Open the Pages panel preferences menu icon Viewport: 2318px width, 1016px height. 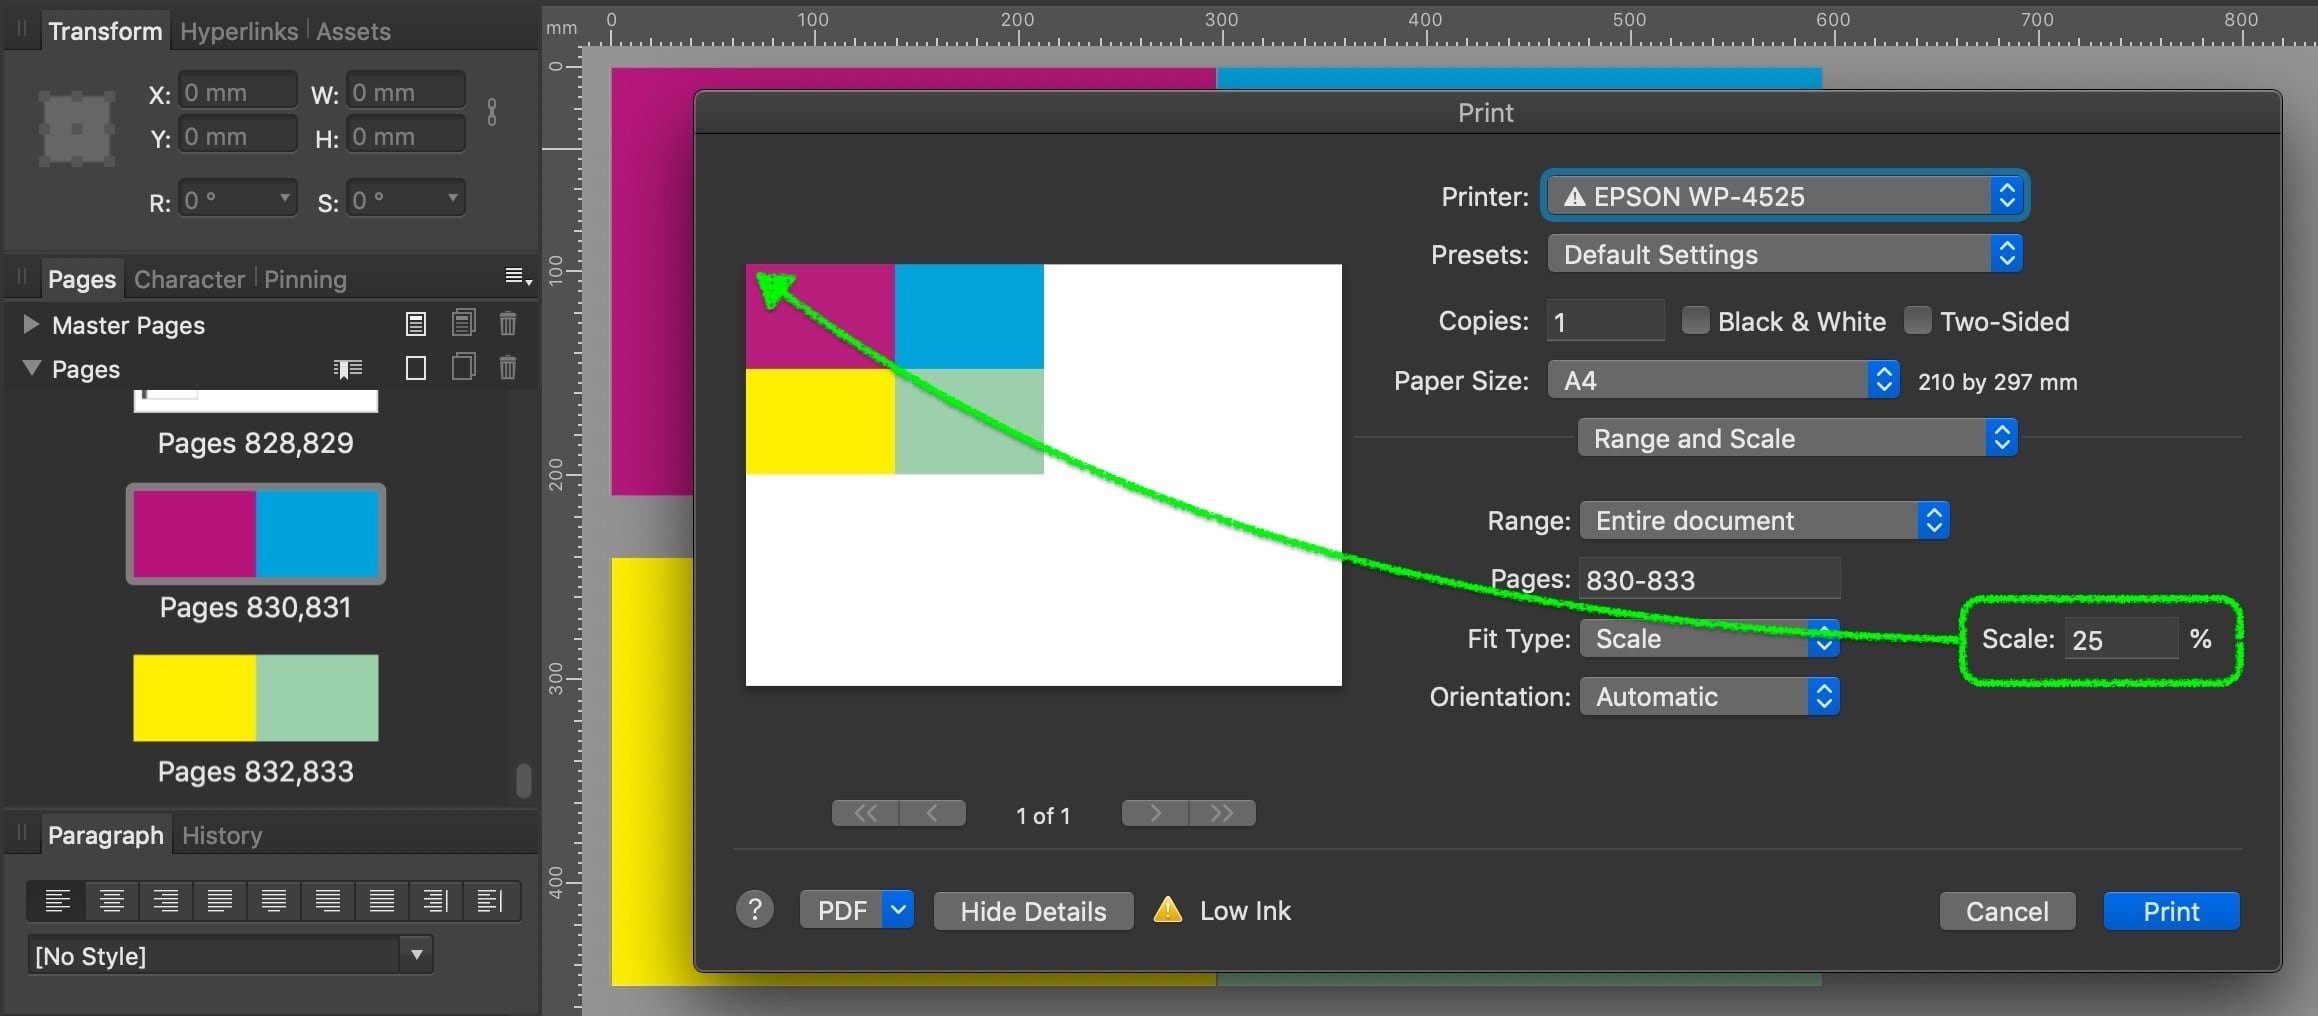[x=517, y=277]
